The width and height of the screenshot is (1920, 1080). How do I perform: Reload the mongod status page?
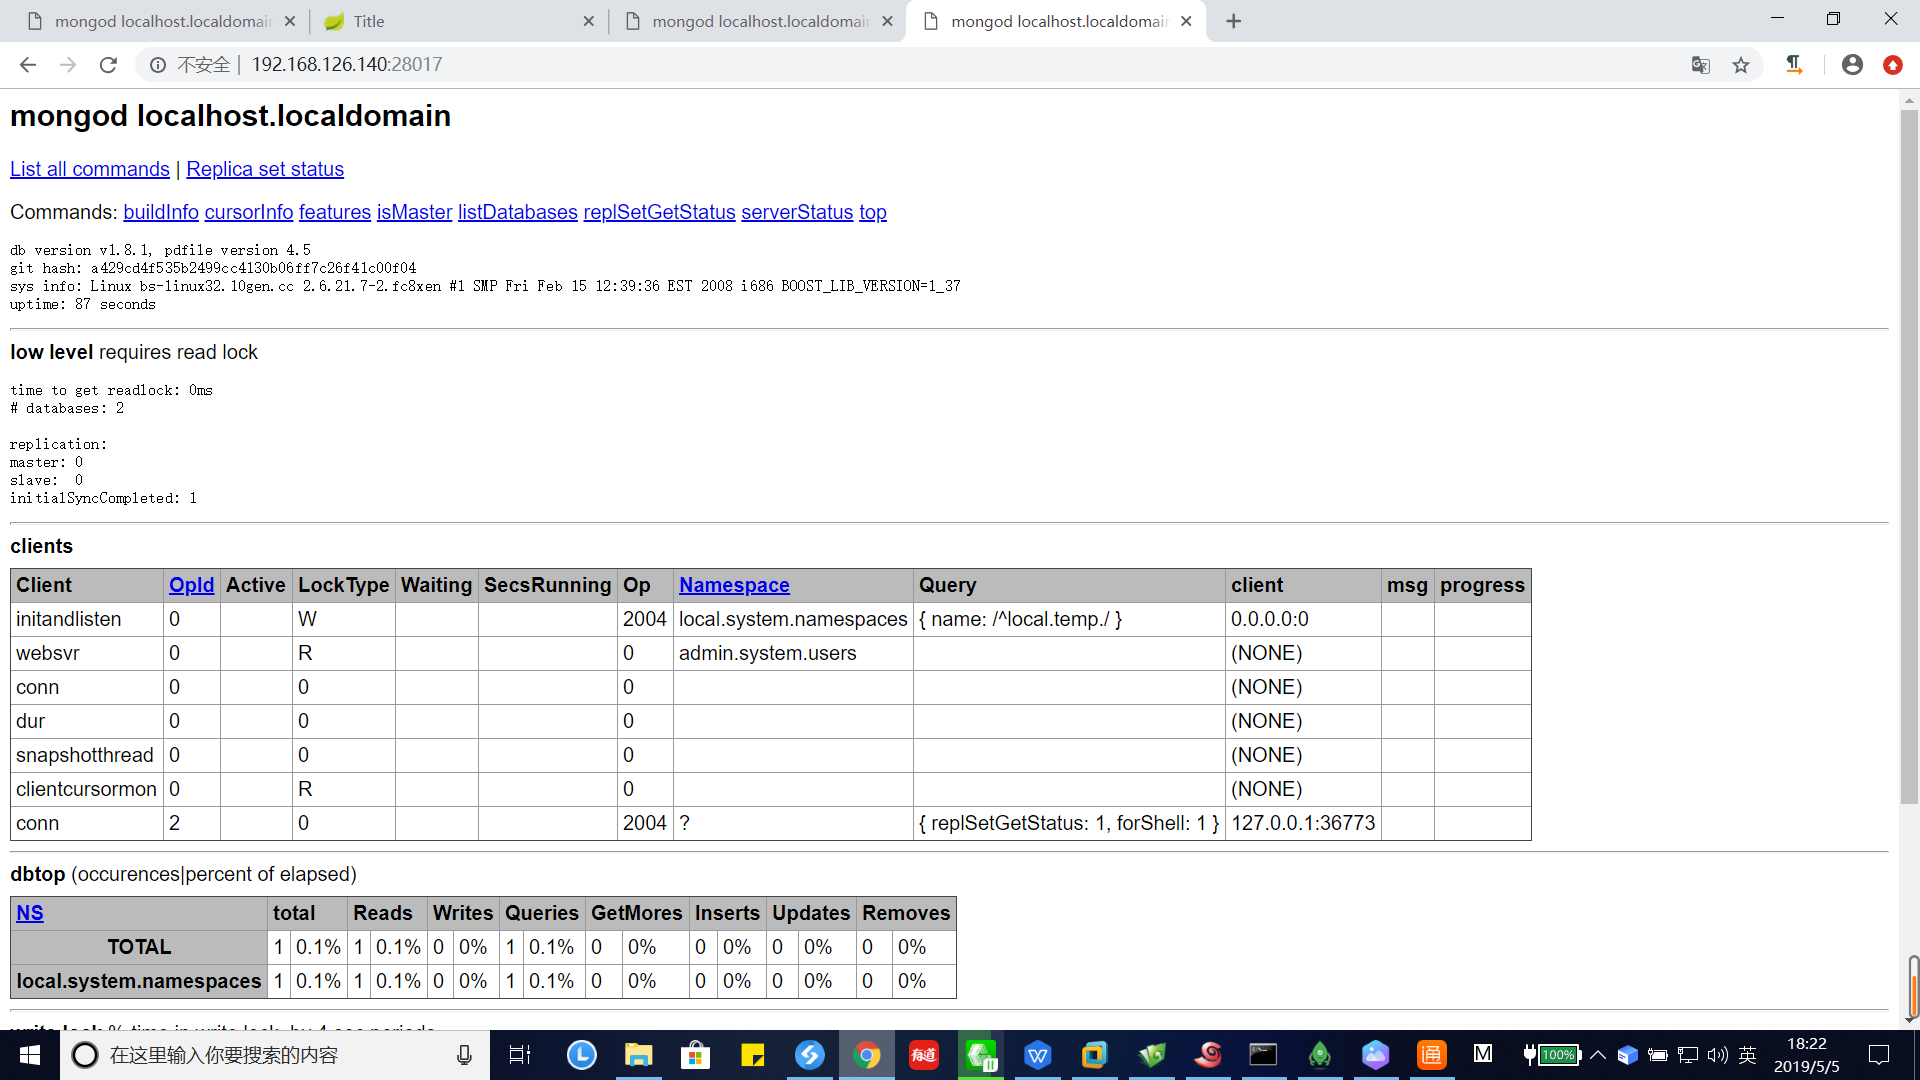tap(108, 64)
